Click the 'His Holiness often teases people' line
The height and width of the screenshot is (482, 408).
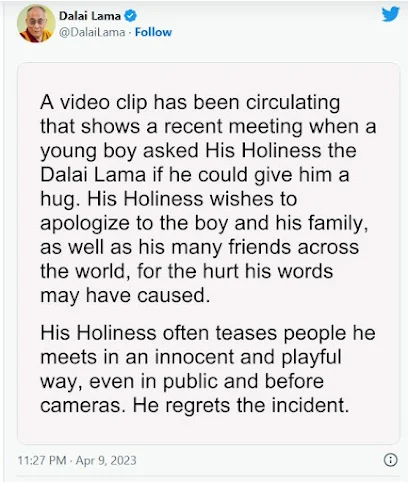point(208,333)
